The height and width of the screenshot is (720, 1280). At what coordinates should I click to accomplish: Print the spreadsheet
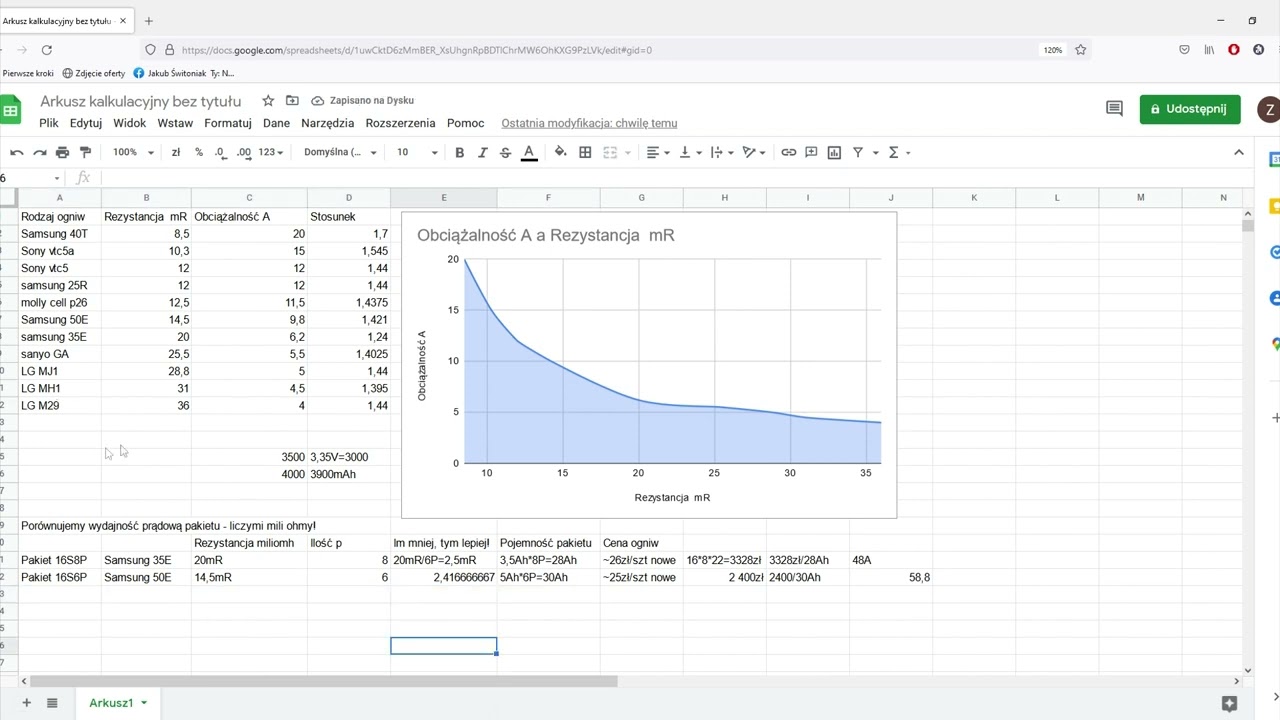[x=62, y=152]
